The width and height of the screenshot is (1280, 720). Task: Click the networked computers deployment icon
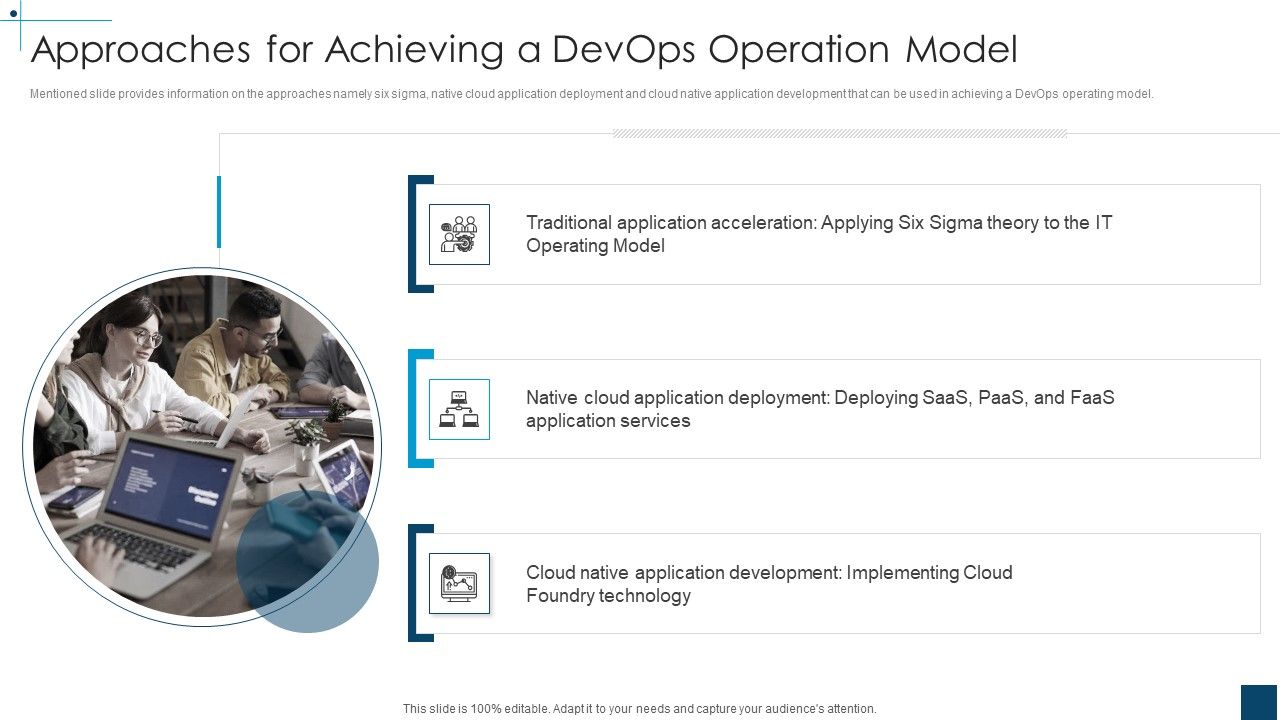[458, 408]
